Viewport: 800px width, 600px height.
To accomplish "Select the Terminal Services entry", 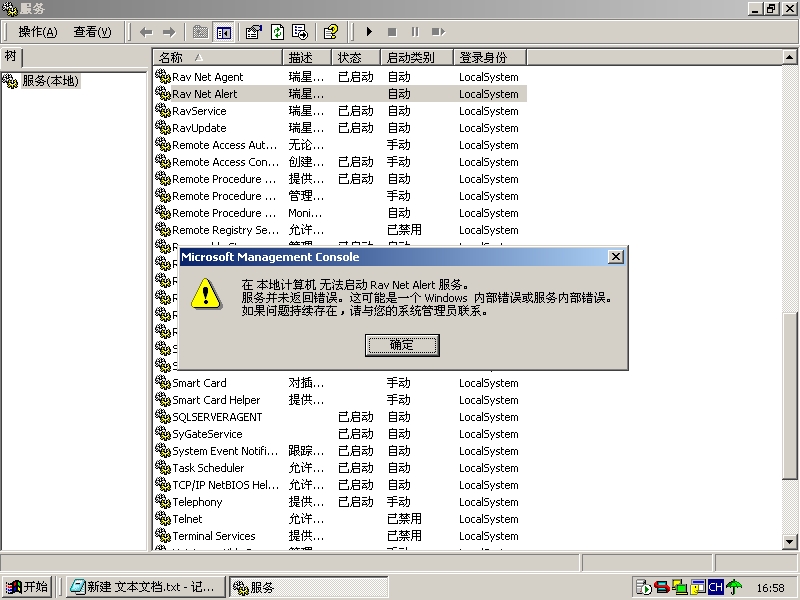I will point(213,536).
